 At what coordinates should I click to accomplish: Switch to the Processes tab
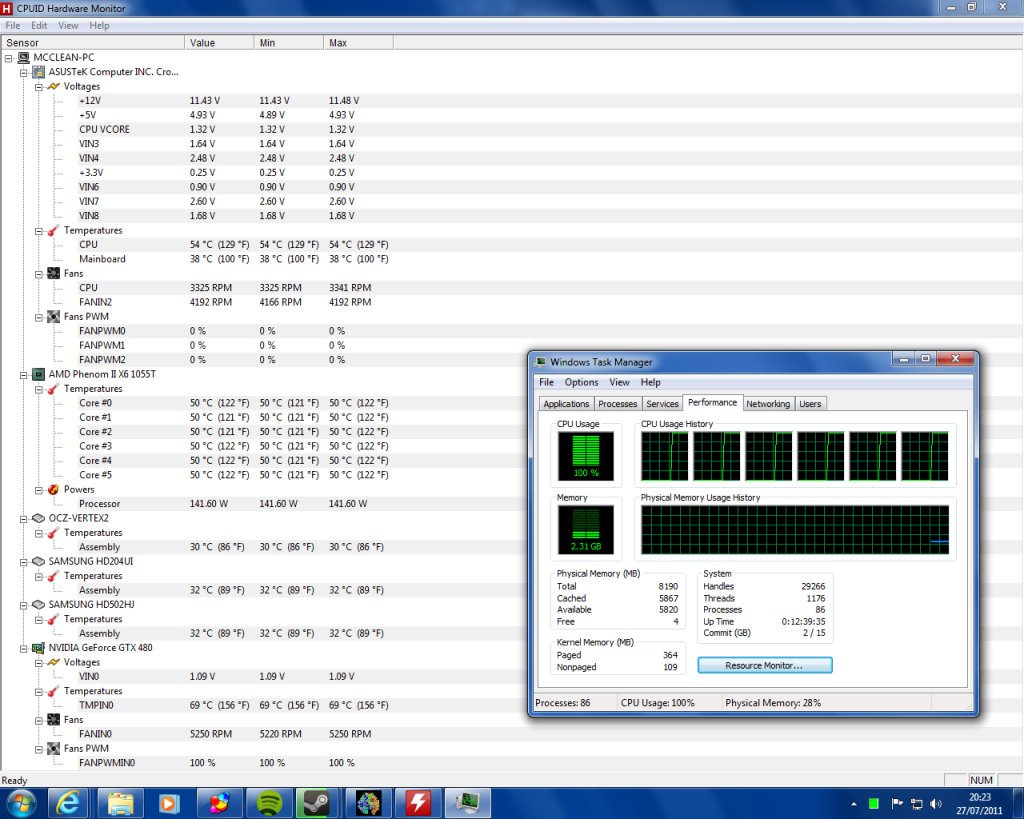(x=617, y=404)
